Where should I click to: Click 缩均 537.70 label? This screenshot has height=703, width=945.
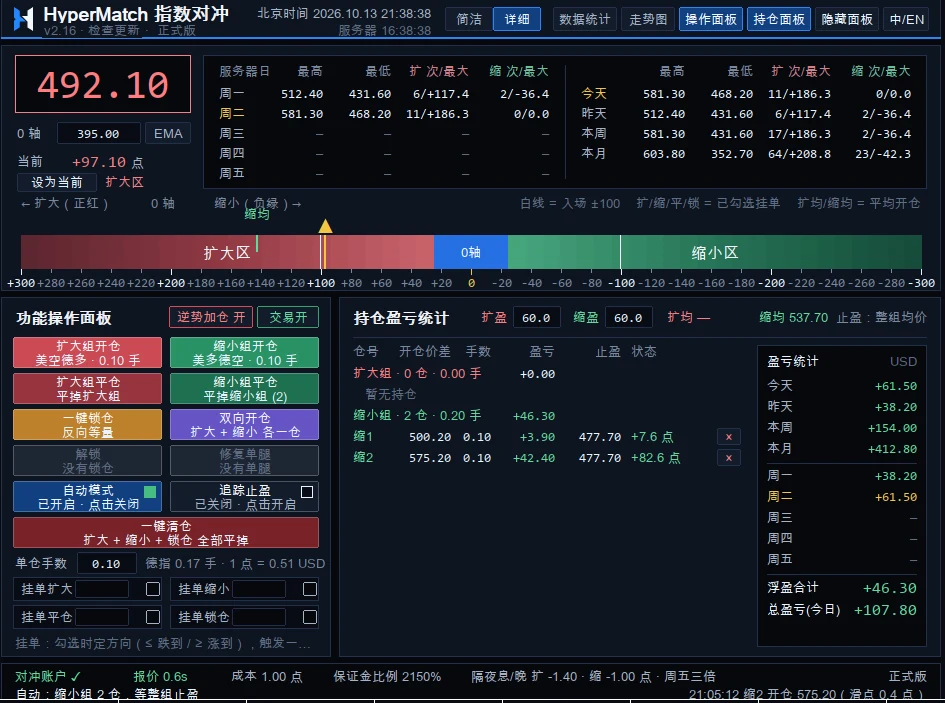pyautogui.click(x=794, y=317)
